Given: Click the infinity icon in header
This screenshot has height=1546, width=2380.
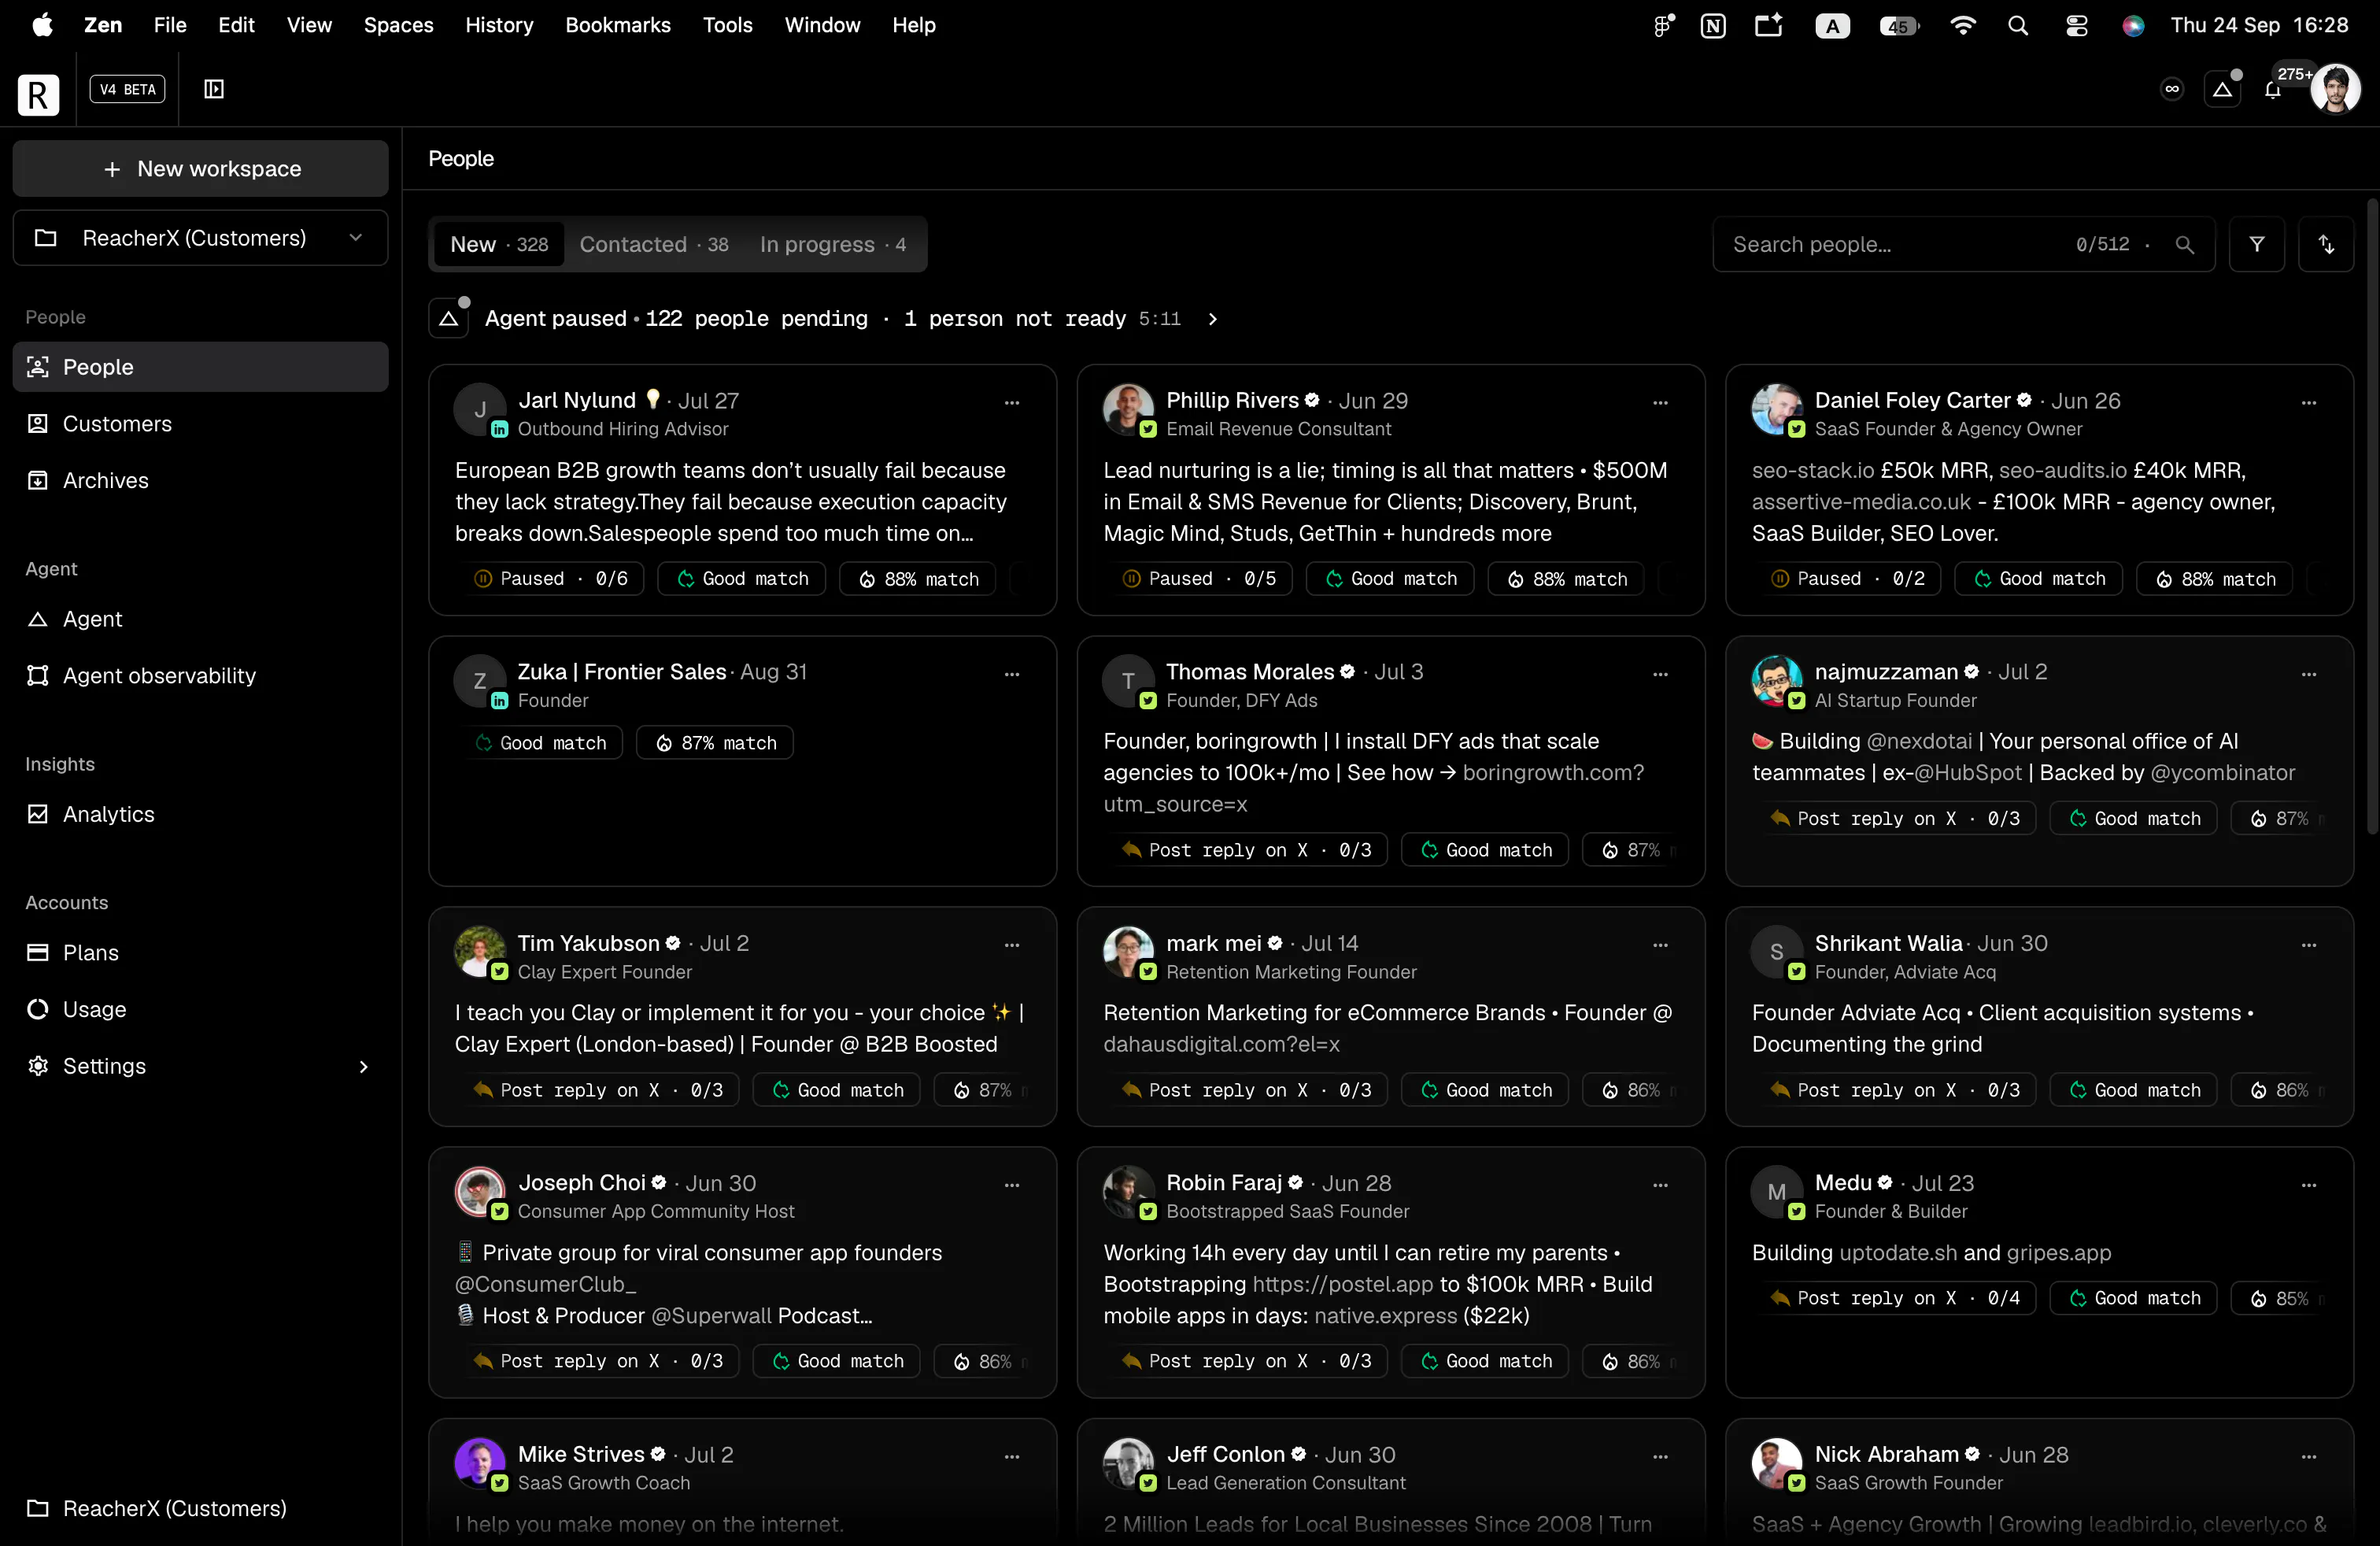Looking at the screenshot, I should point(2172,89).
